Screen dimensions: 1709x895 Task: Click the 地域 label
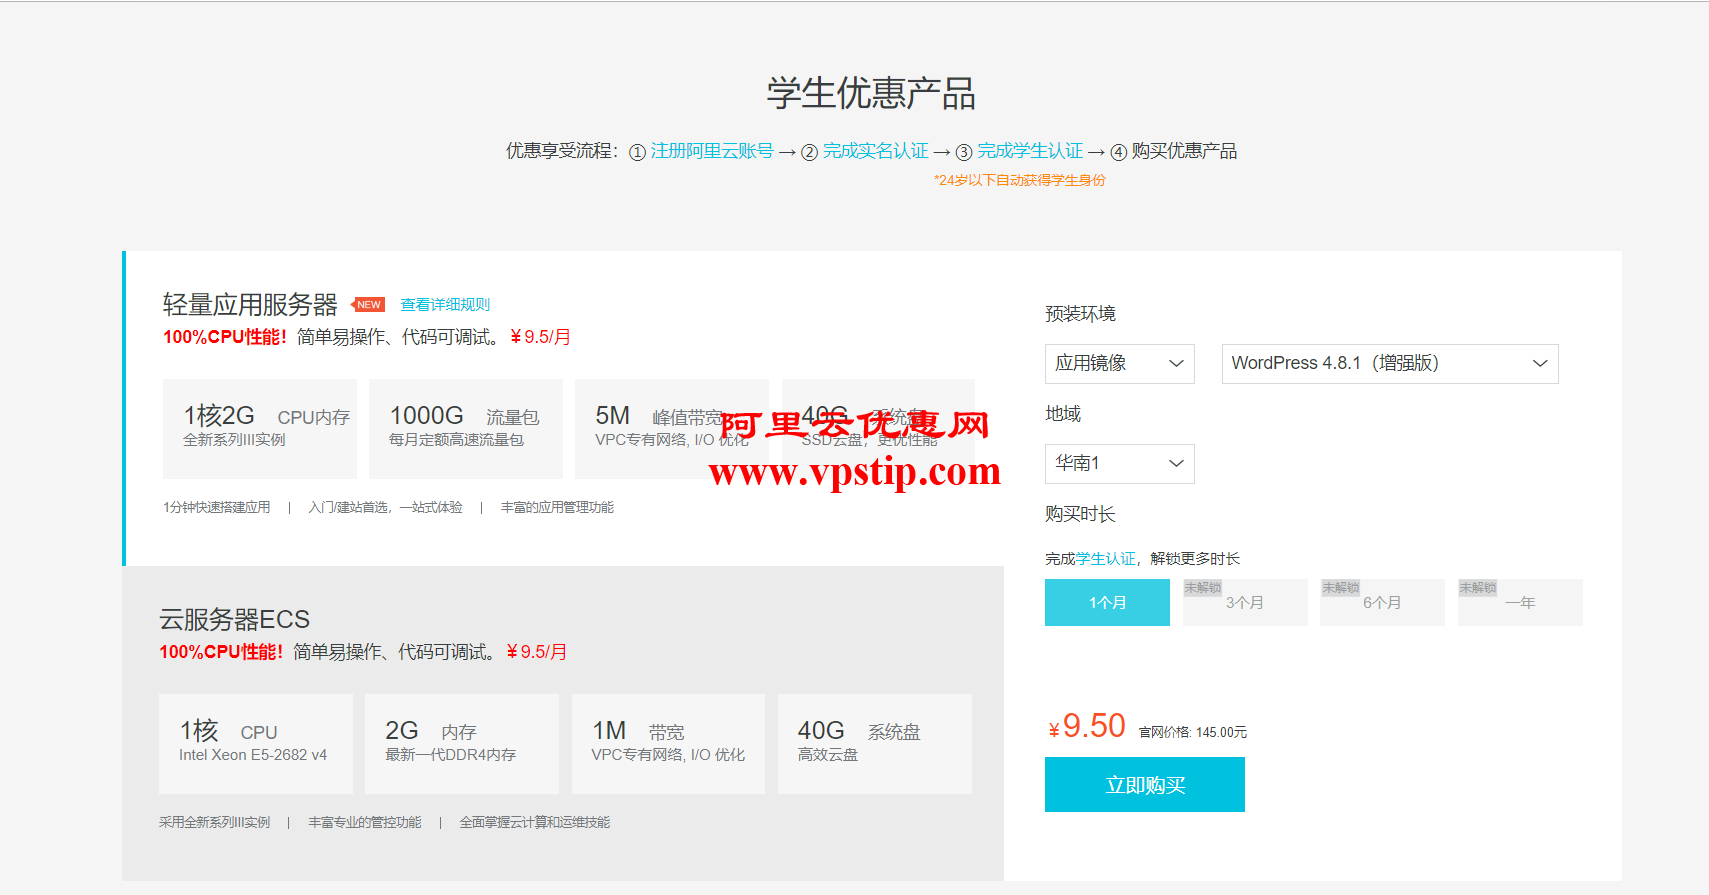coord(1063,414)
